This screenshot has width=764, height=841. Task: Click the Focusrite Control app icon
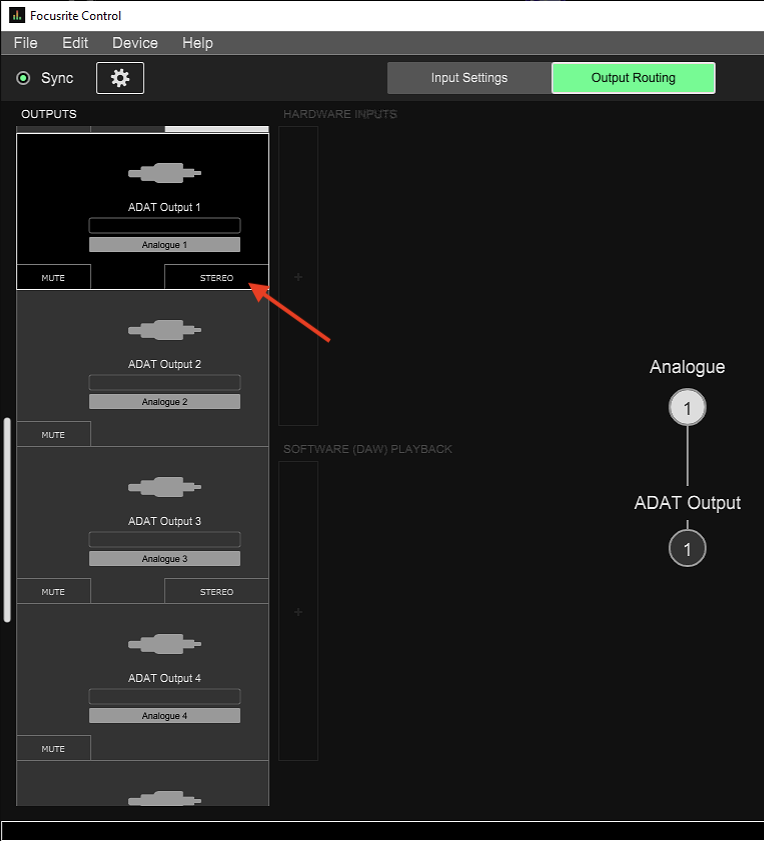17,16
